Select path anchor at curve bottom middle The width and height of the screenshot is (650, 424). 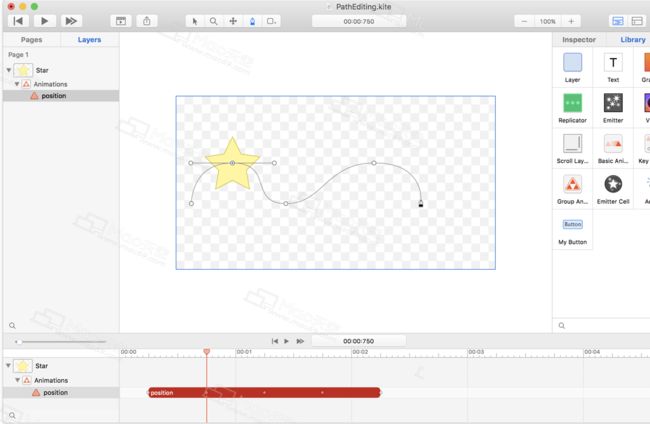[x=286, y=204]
